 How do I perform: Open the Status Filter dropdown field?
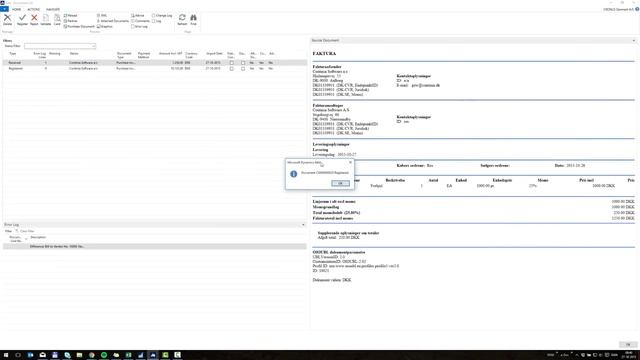coord(60,46)
